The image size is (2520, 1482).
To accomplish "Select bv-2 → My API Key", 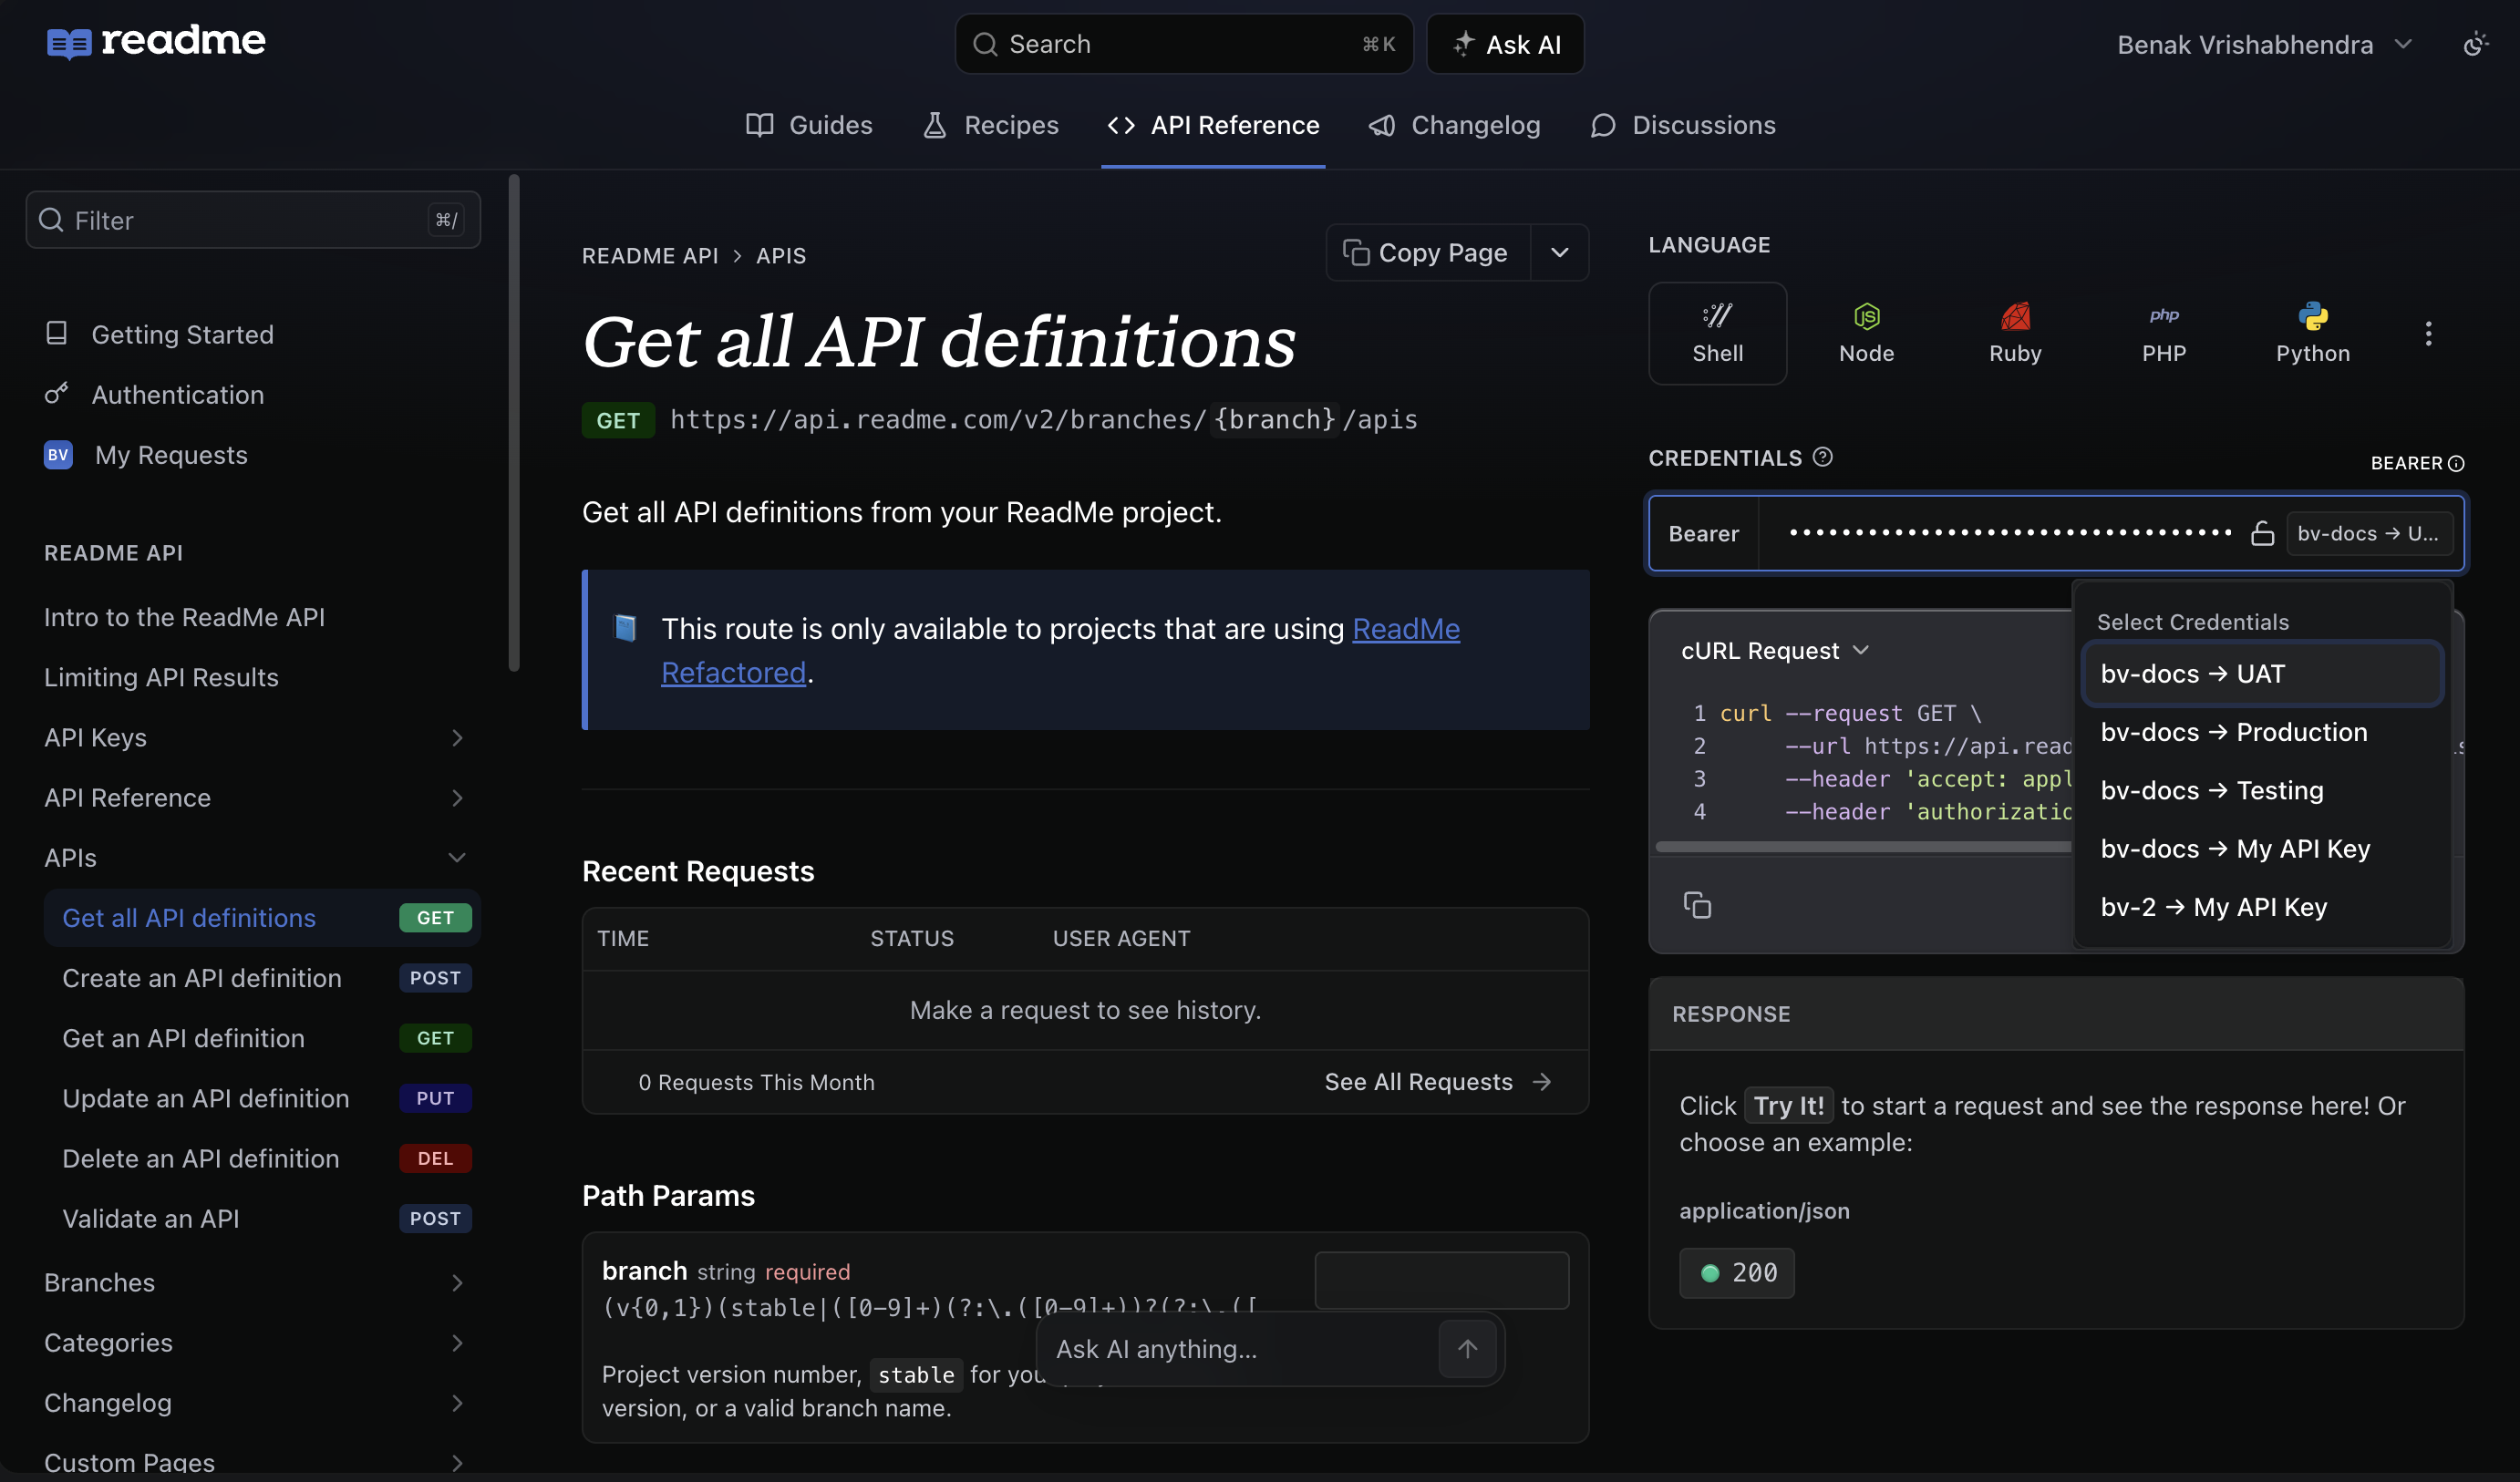I will coord(2262,907).
